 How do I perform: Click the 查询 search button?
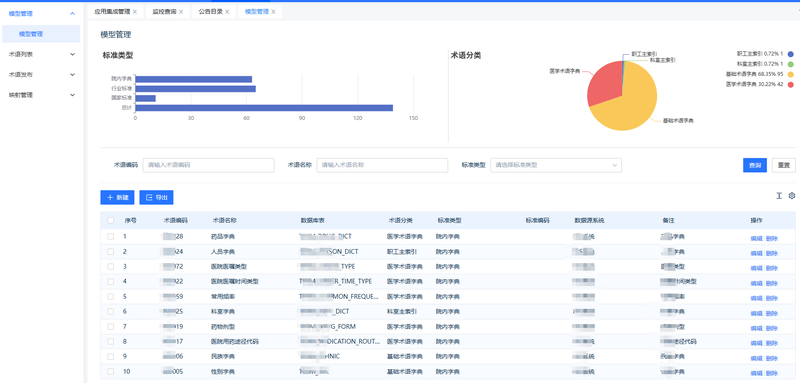[x=755, y=165]
